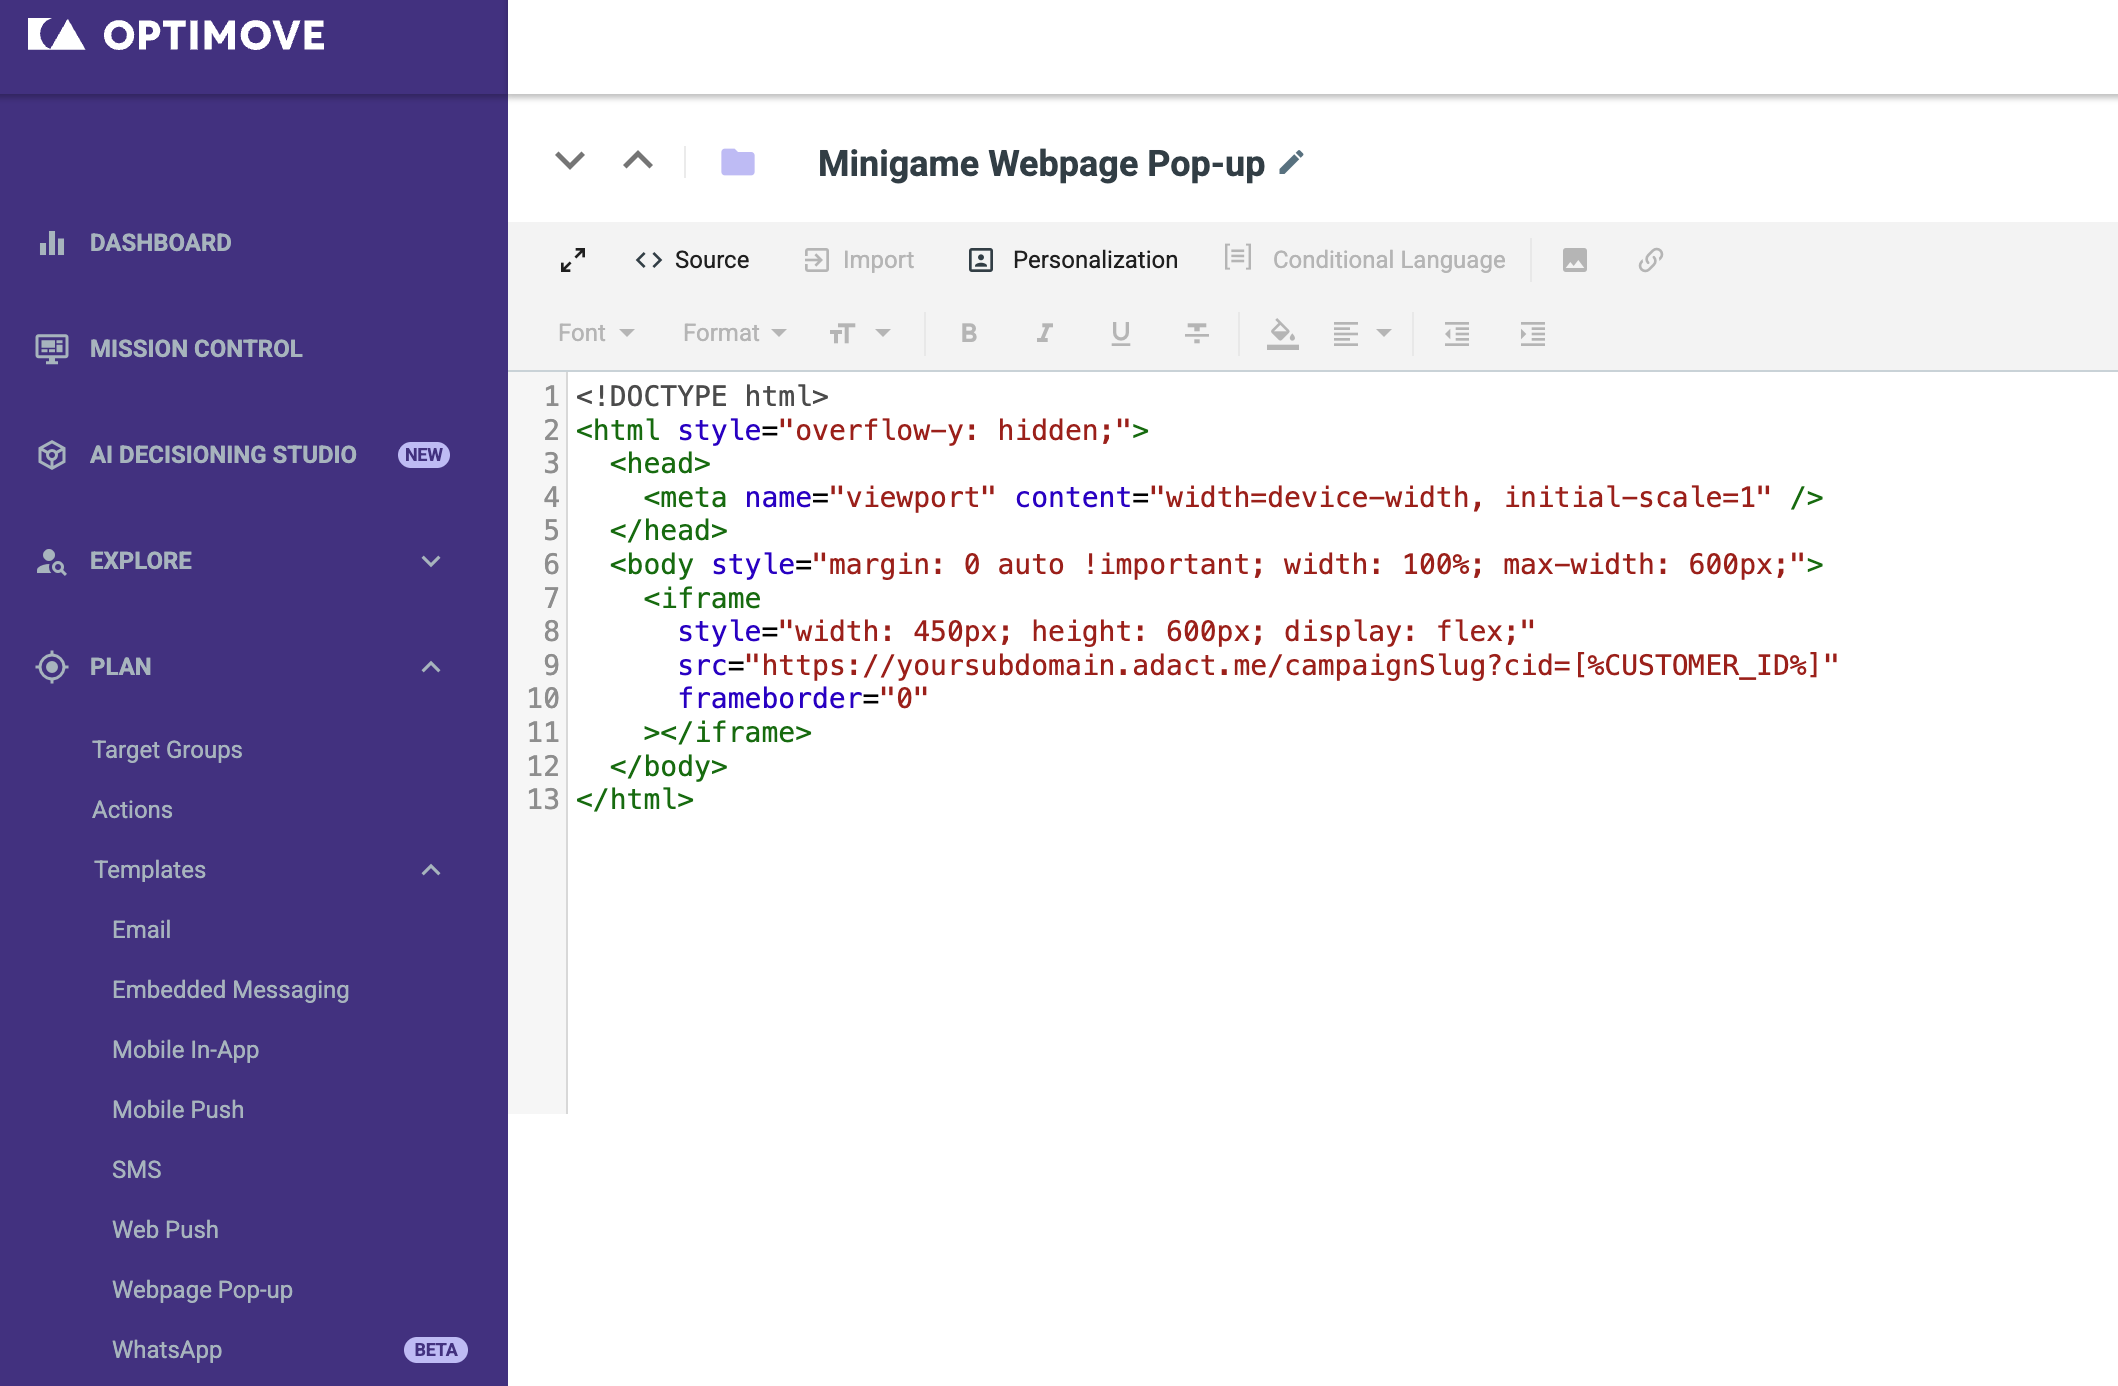Collapse the Plan menu section
This screenshot has height=1386, width=2118.
coord(431,667)
